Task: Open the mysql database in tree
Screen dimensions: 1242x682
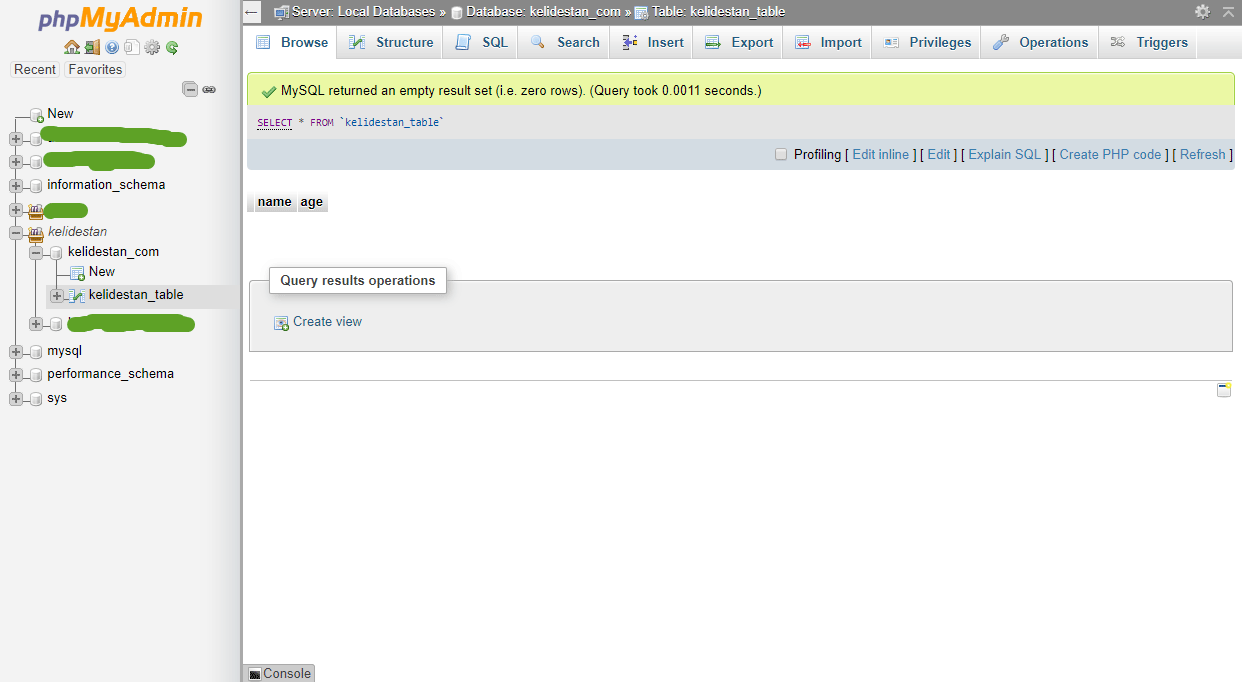Action: (64, 351)
